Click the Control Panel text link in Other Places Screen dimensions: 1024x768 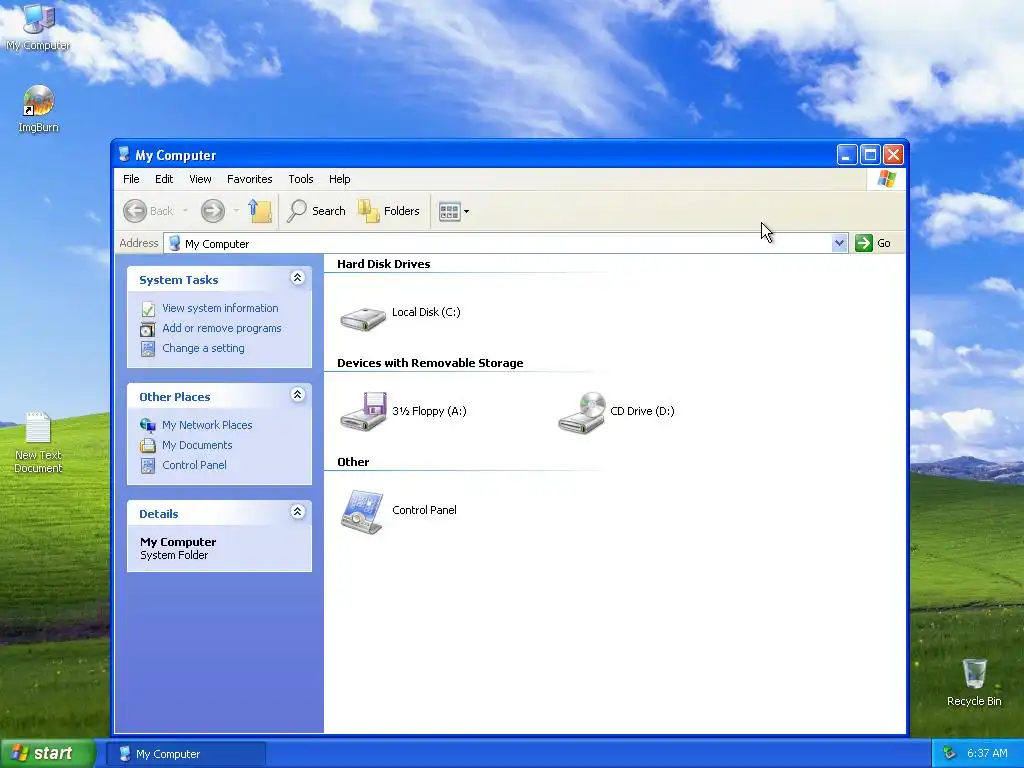(194, 466)
